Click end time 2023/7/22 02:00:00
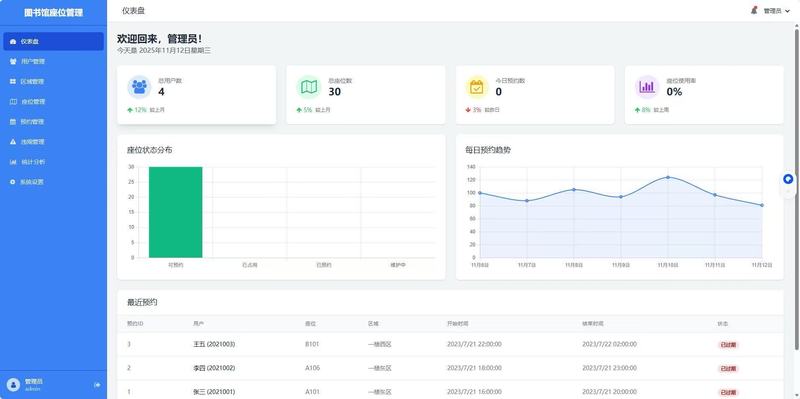800x399 pixels. (x=609, y=344)
